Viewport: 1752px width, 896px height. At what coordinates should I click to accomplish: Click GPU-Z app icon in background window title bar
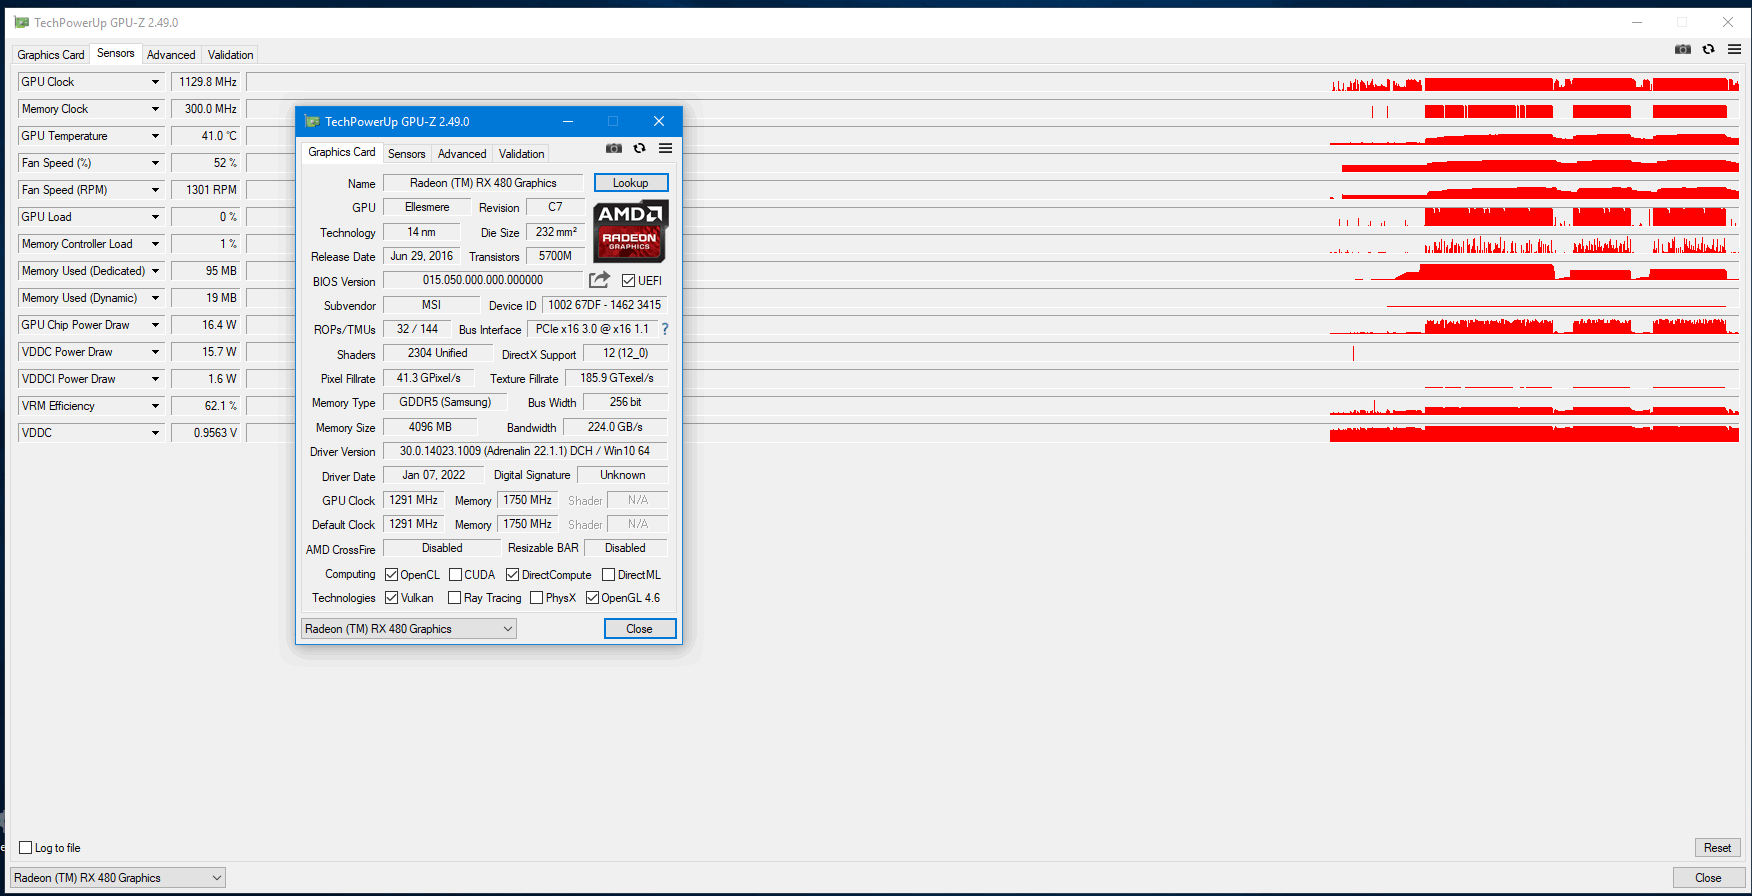[21, 22]
